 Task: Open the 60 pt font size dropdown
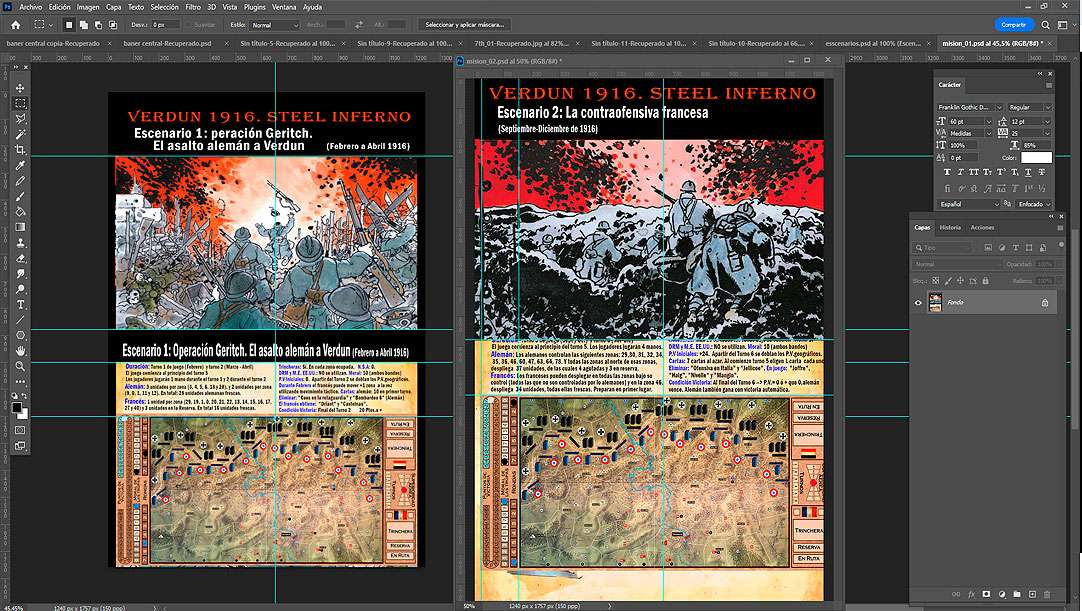click(988, 121)
